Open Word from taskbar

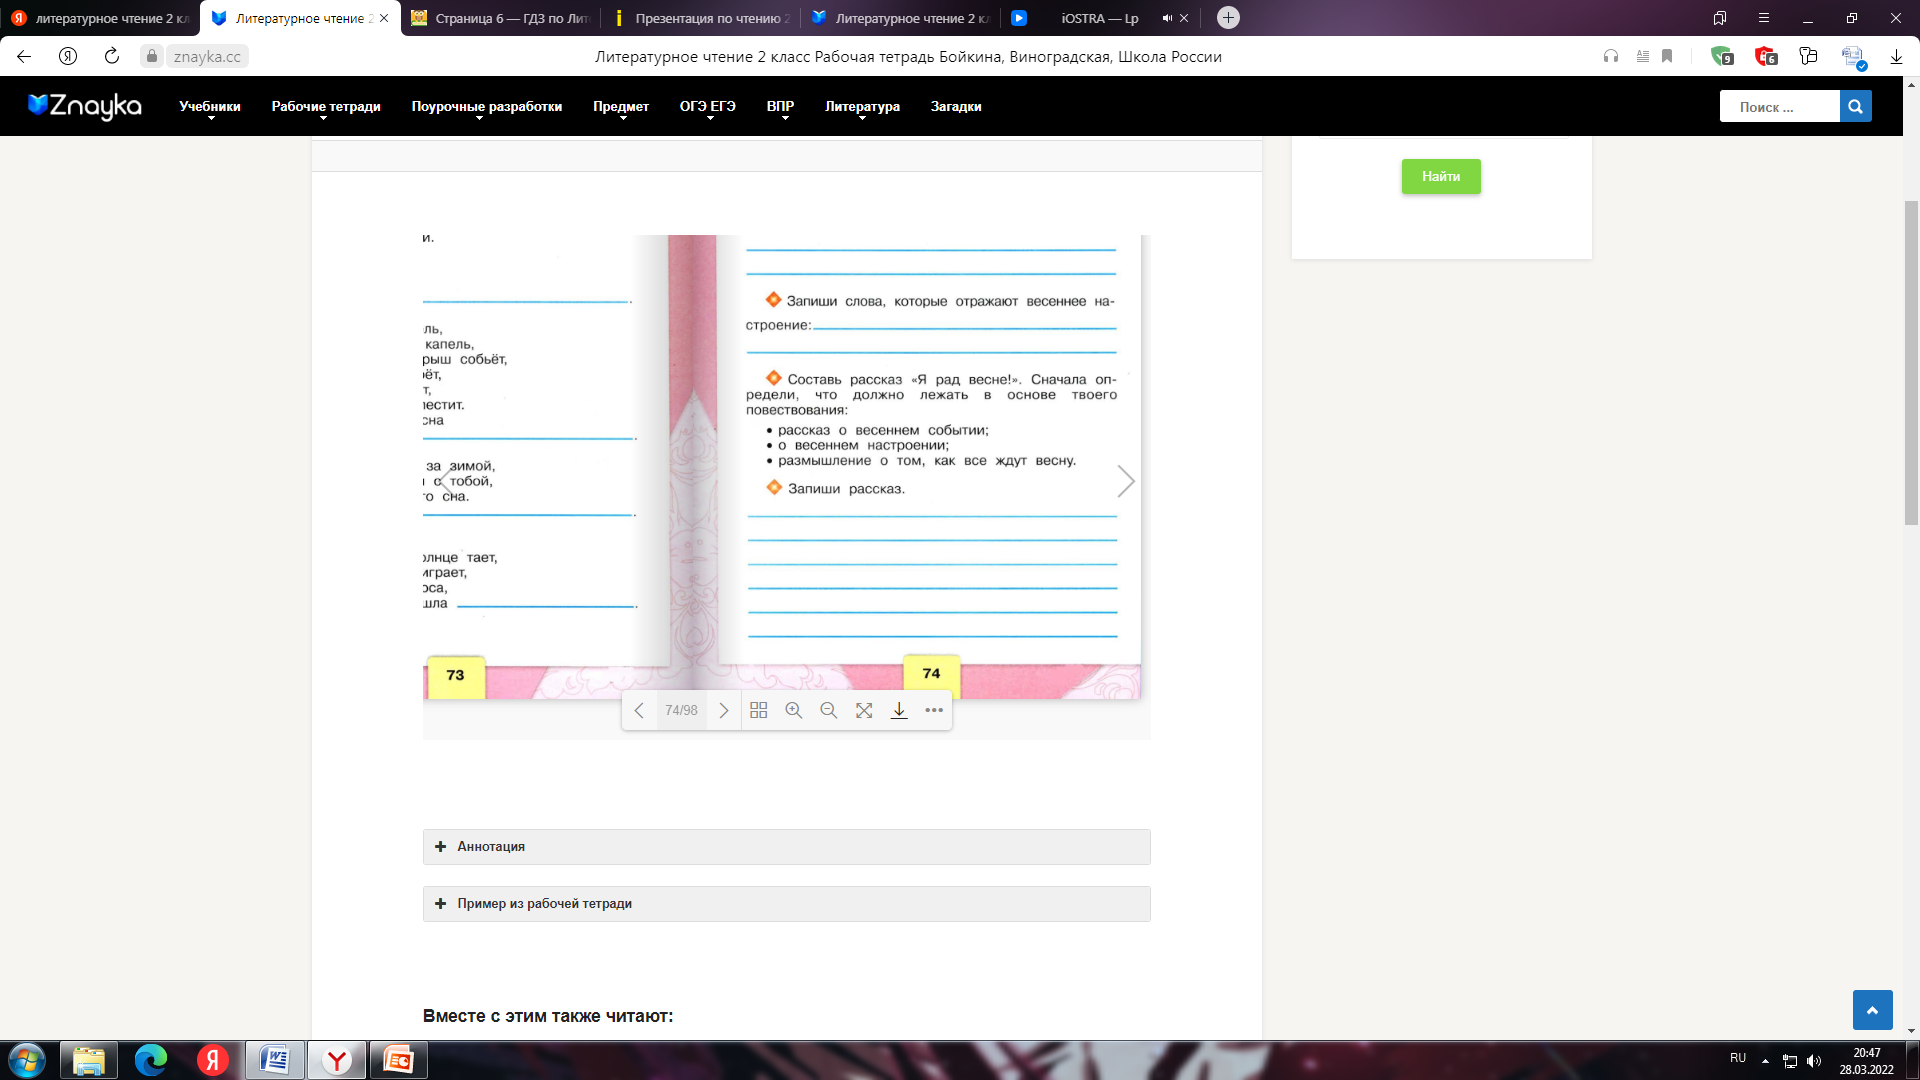[x=275, y=1059]
